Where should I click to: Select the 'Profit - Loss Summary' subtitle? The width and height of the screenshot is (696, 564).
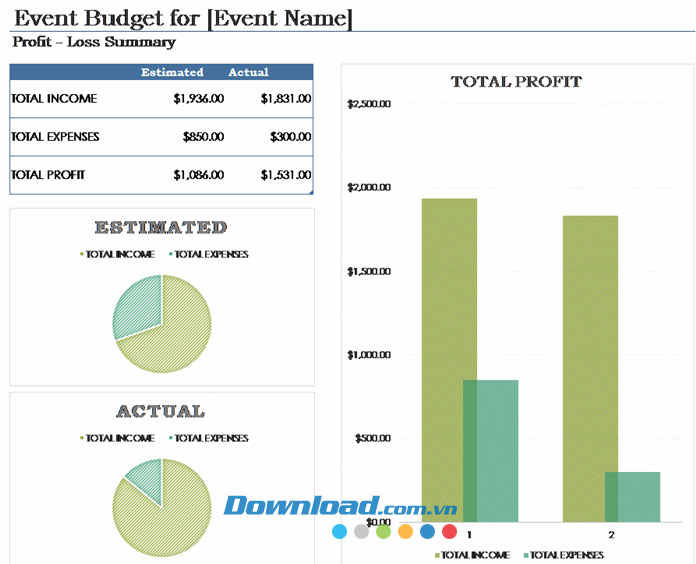coord(94,42)
